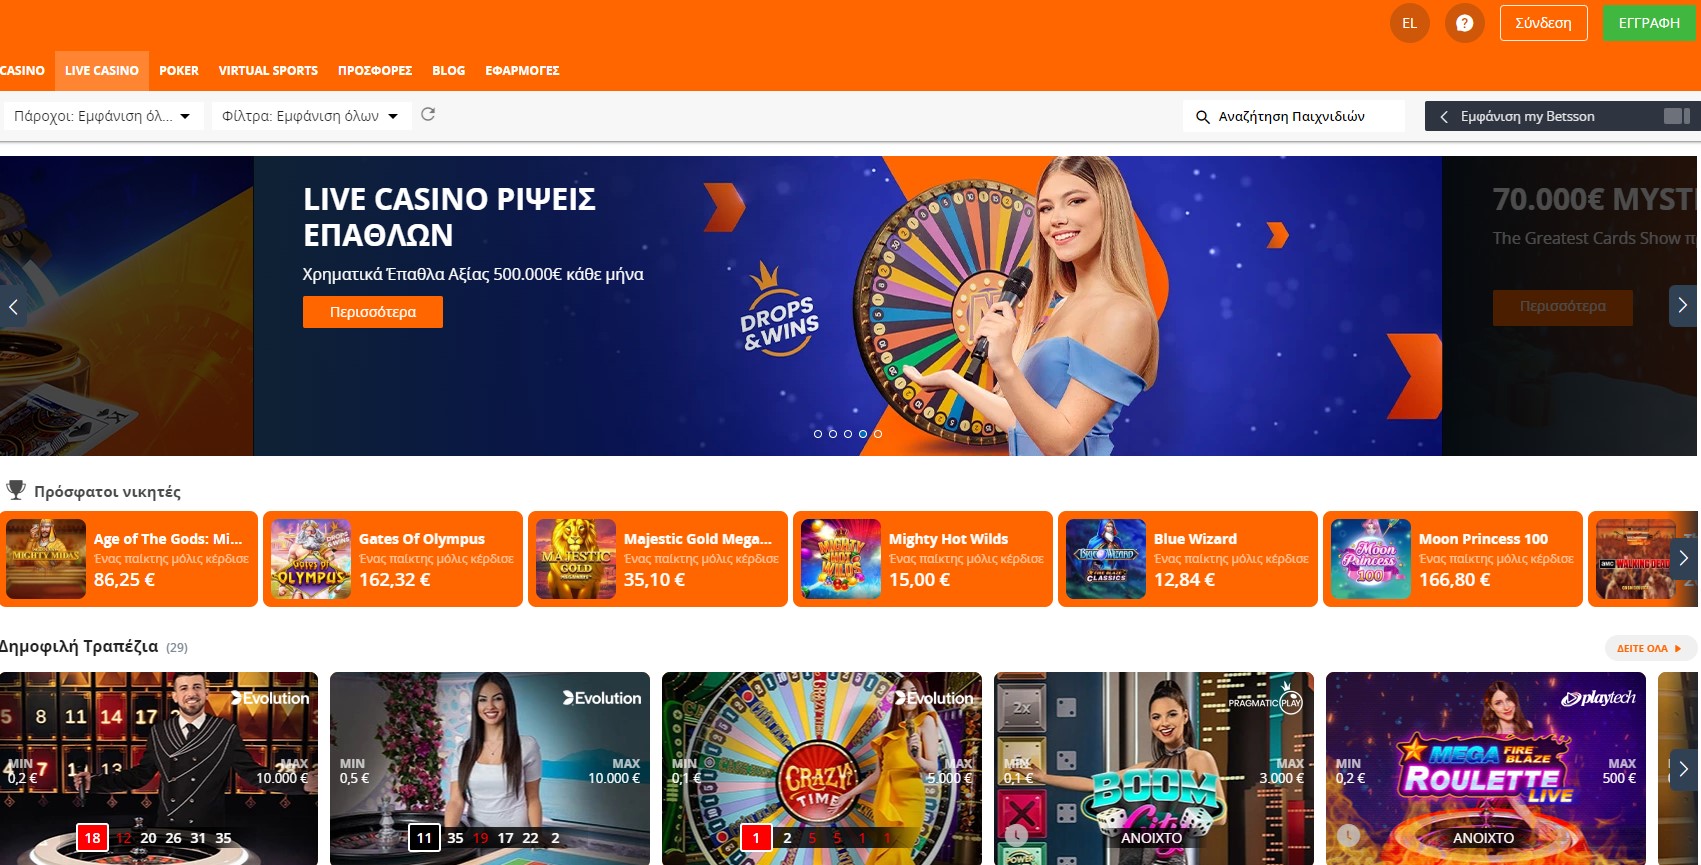
Task: Go to next banner slide arrow
Action: pos(1683,306)
